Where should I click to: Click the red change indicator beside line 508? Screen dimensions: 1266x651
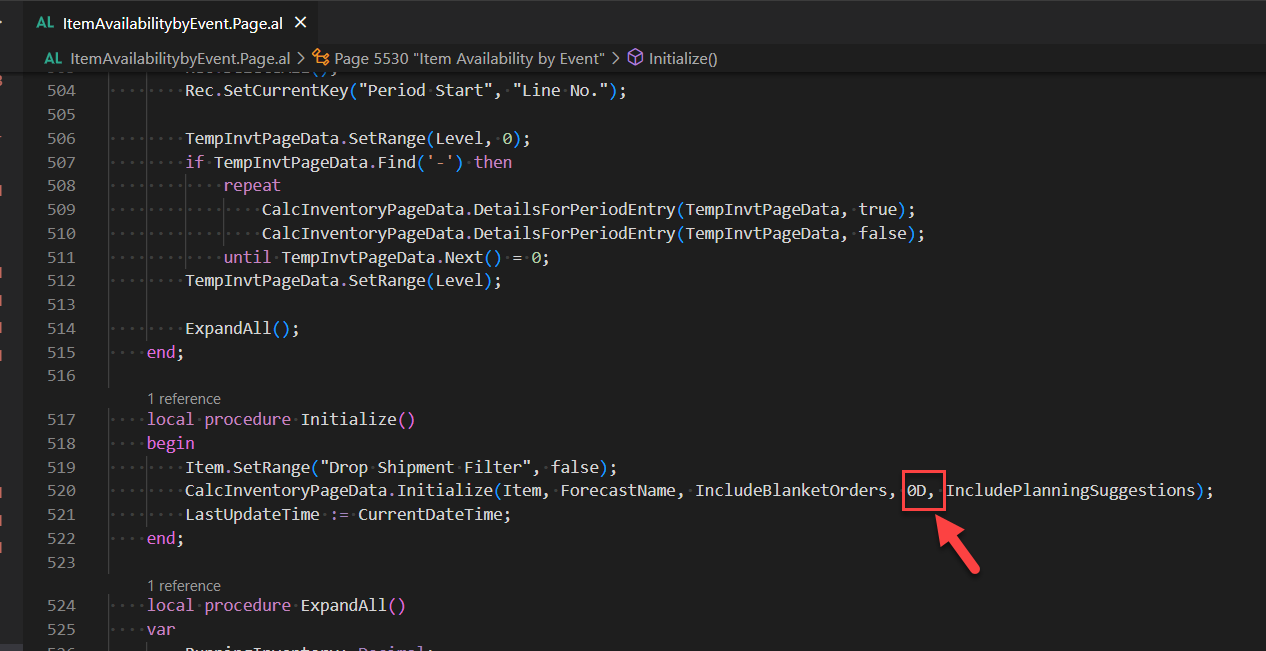pyautogui.click(x=2, y=185)
